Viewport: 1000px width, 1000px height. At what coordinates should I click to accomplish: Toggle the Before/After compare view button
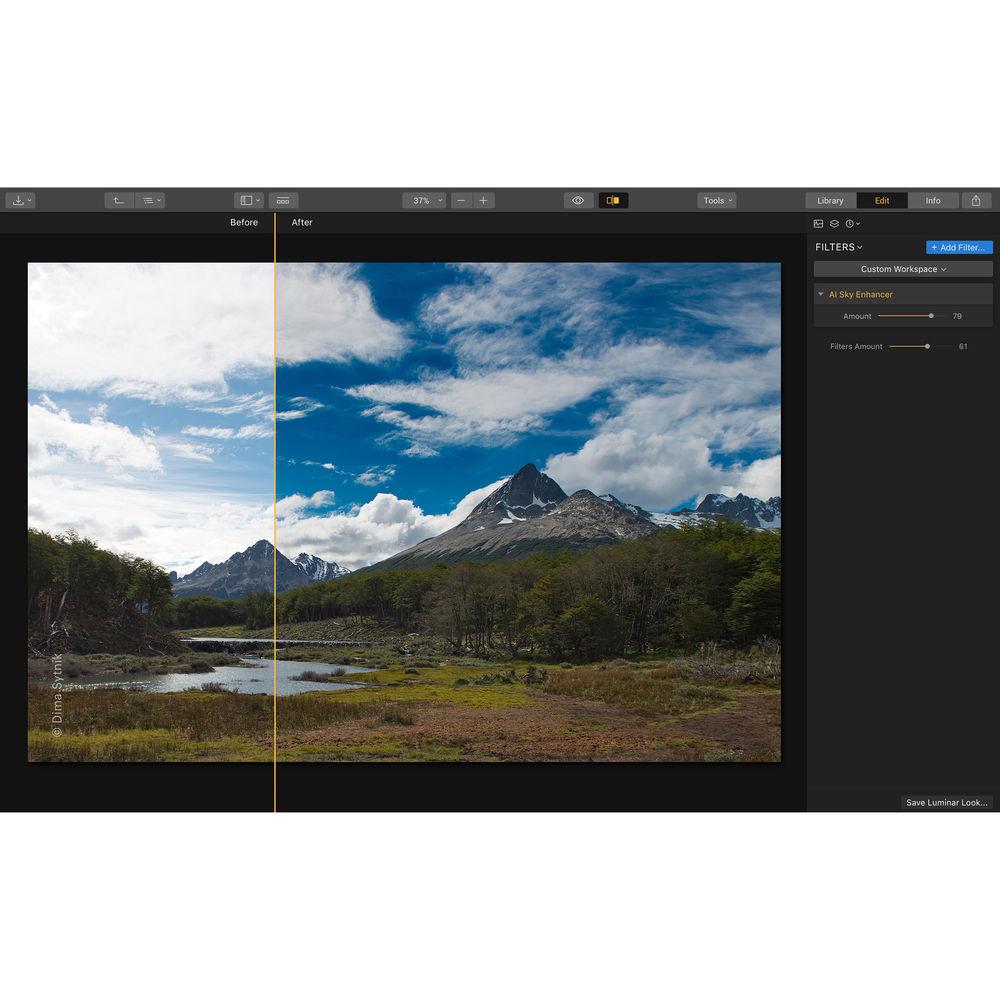(x=615, y=200)
